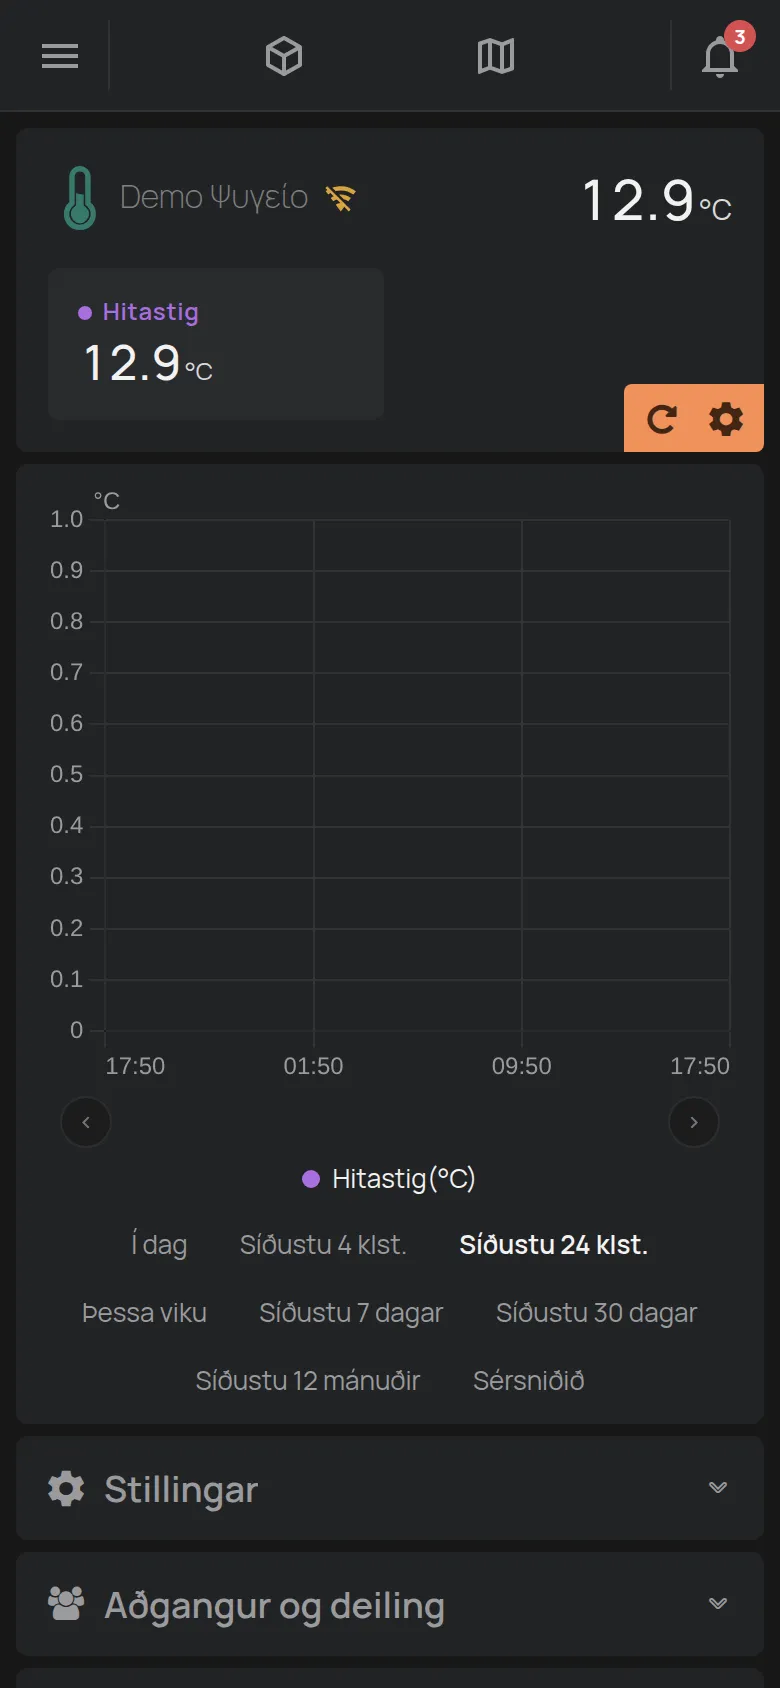Select Síðustu 30 dagar range
Screen dimensions: 780x1688
[596, 1313]
